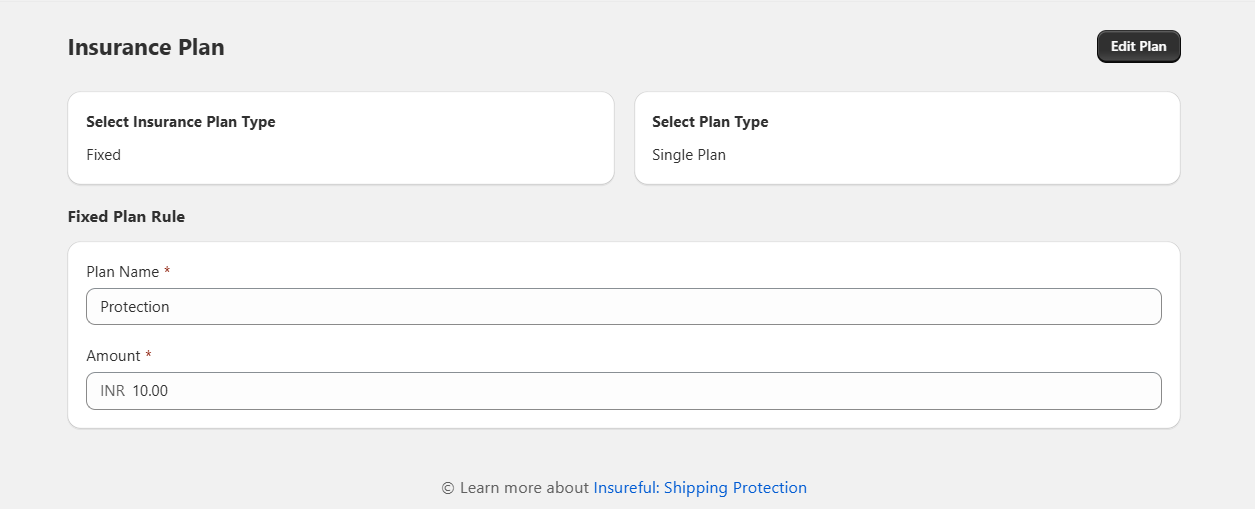Click the INR currency prefix
Screen dimensions: 1255x509
click(112, 391)
